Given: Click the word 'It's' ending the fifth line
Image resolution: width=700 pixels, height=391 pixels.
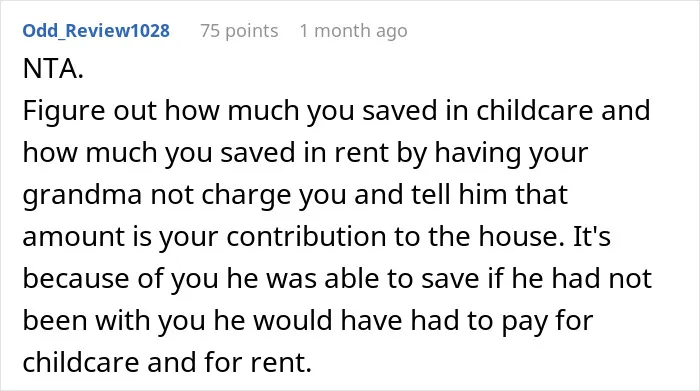Looking at the screenshot, I should (x=592, y=236).
